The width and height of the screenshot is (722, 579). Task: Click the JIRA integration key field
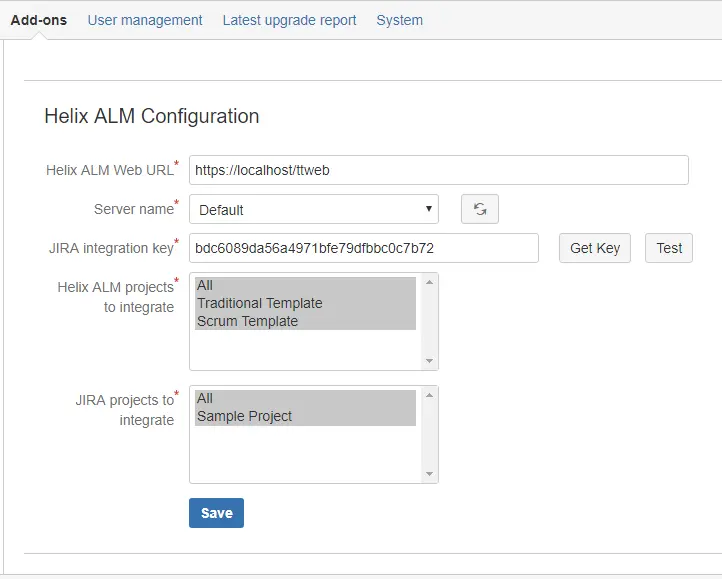click(364, 248)
